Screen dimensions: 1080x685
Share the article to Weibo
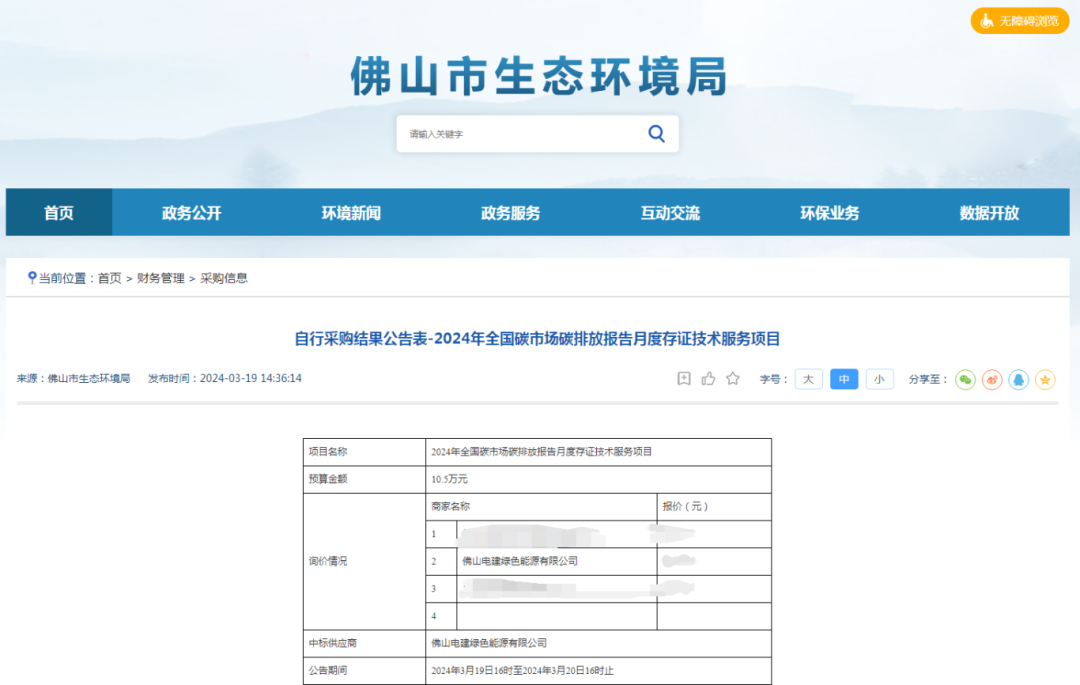tap(991, 379)
